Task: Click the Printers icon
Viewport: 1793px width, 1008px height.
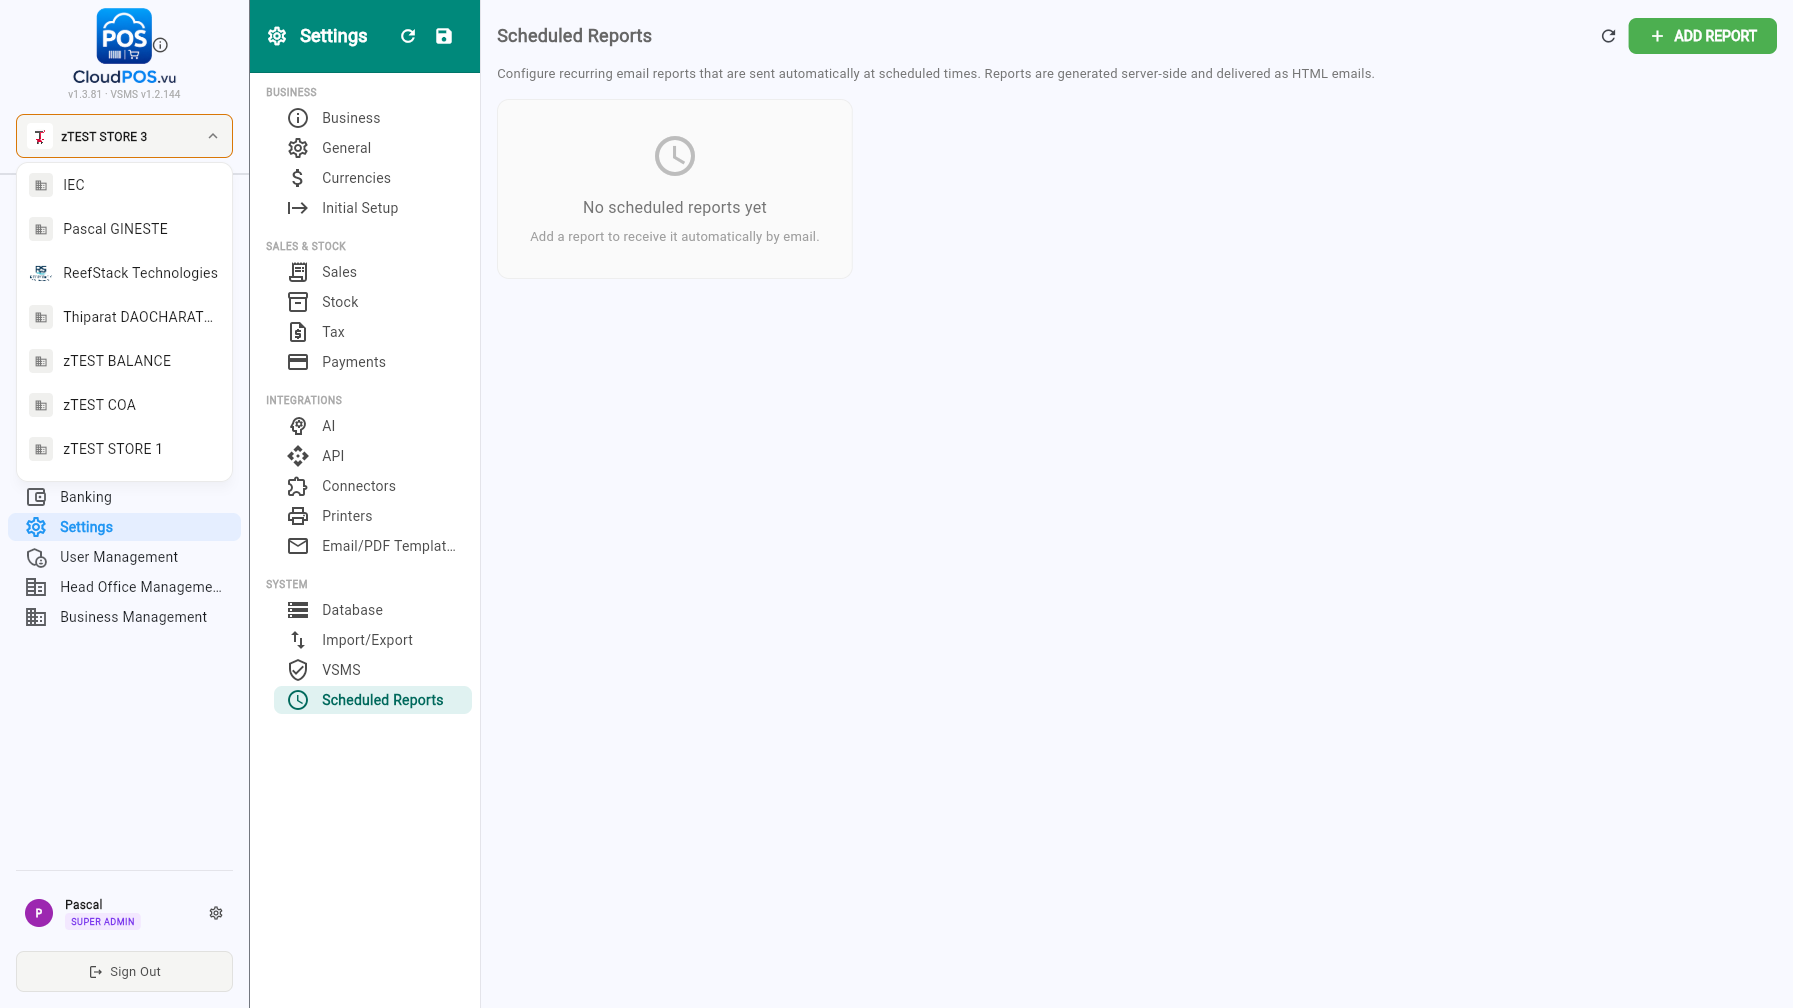Action: point(298,516)
